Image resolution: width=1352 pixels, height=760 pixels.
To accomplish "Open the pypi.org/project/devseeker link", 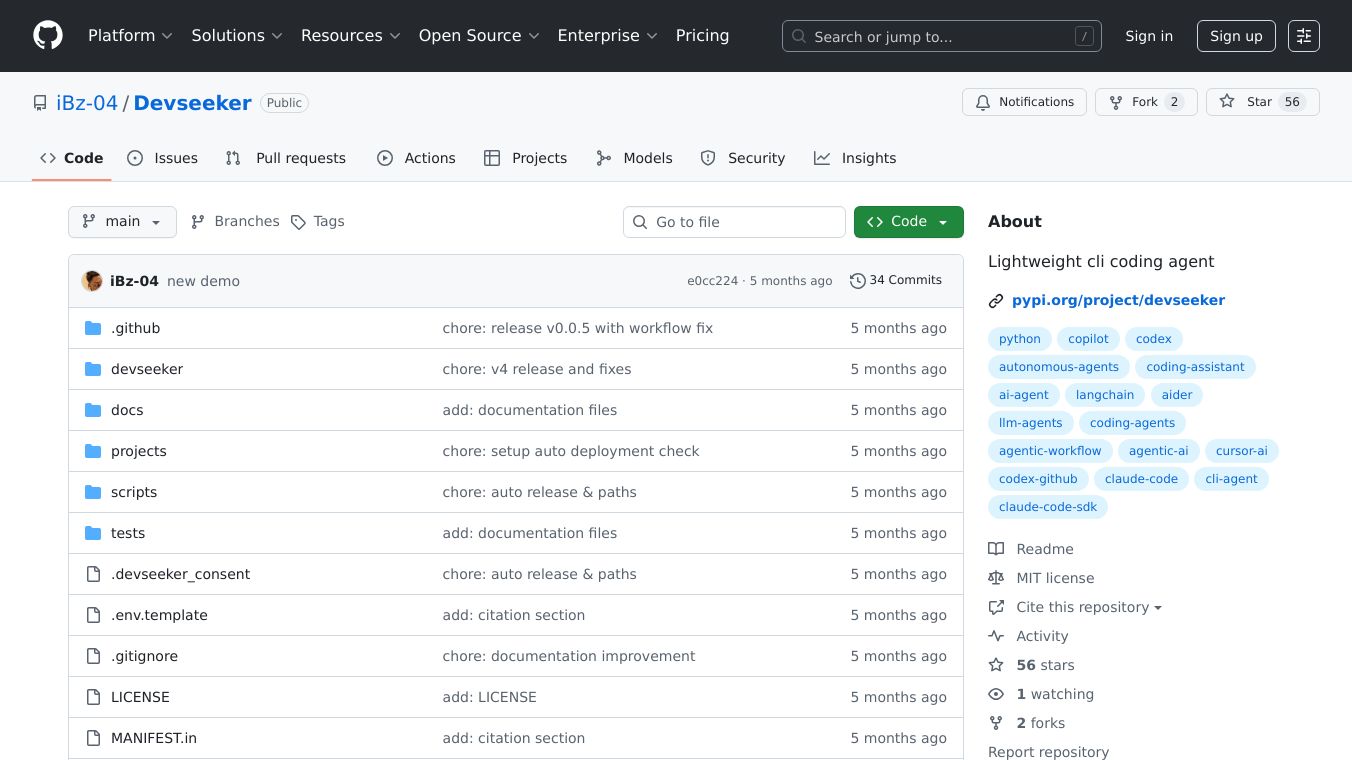I will tap(1117, 300).
